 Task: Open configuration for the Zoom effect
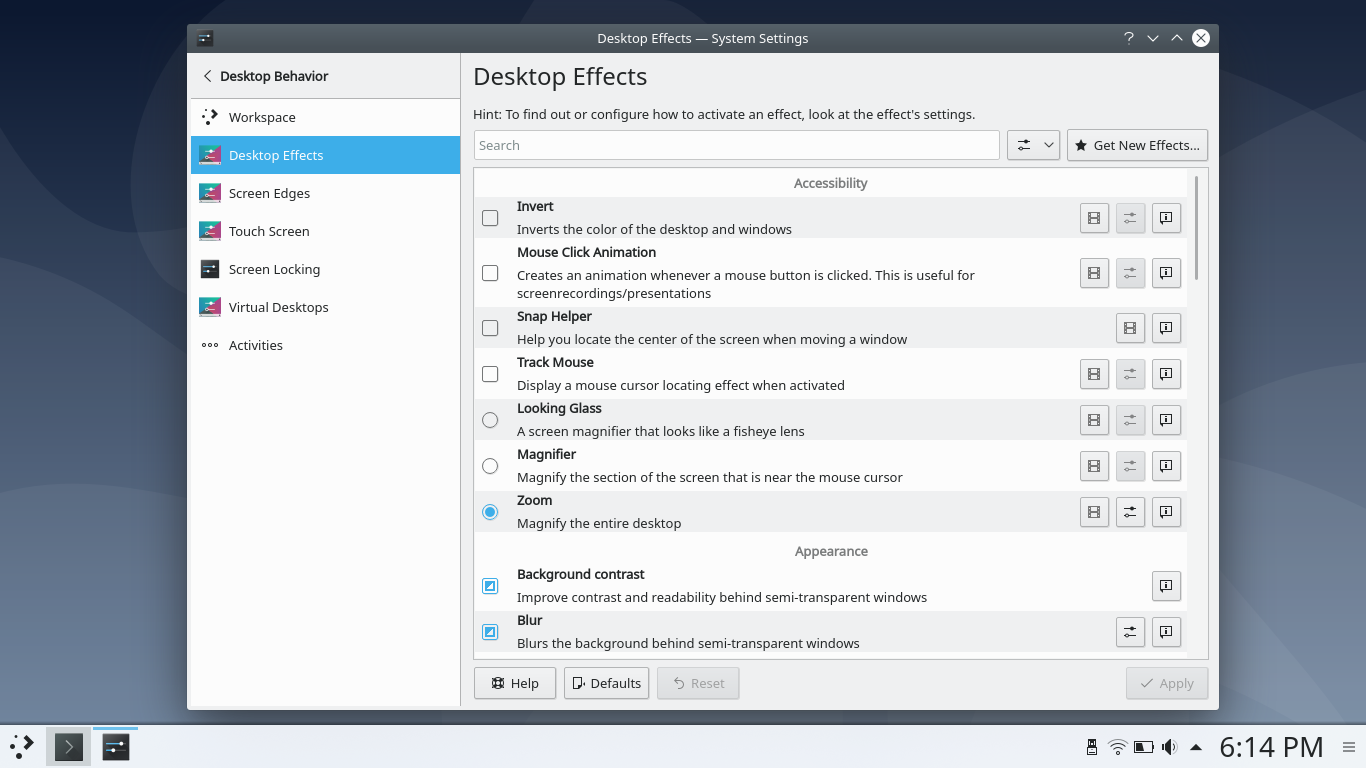(x=1130, y=512)
